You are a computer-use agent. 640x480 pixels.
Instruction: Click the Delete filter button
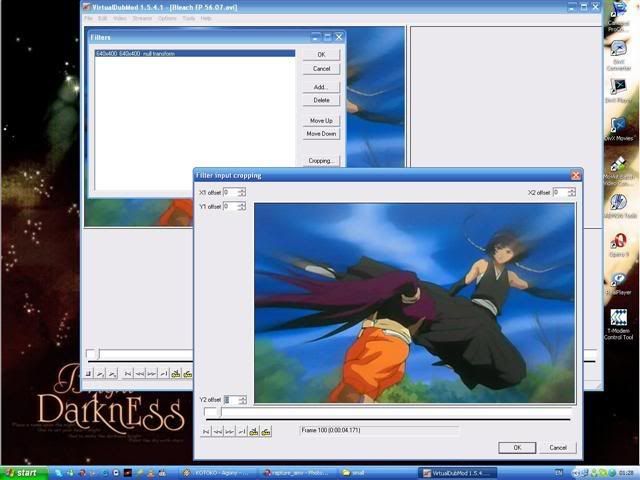coord(321,100)
